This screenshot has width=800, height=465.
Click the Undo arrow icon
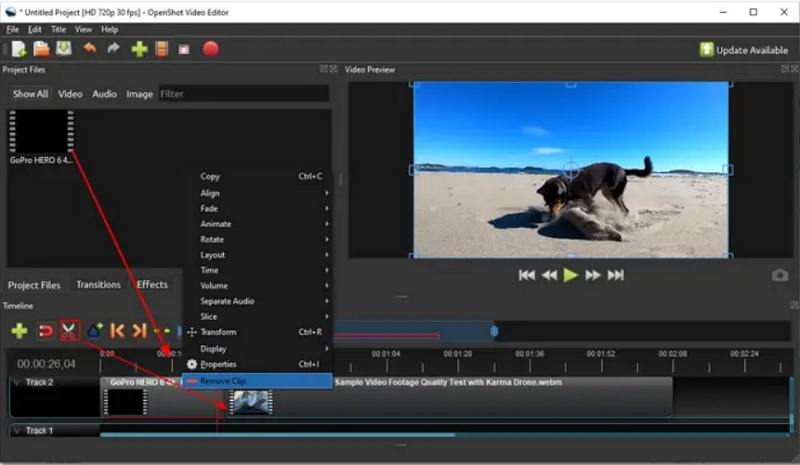pos(90,48)
